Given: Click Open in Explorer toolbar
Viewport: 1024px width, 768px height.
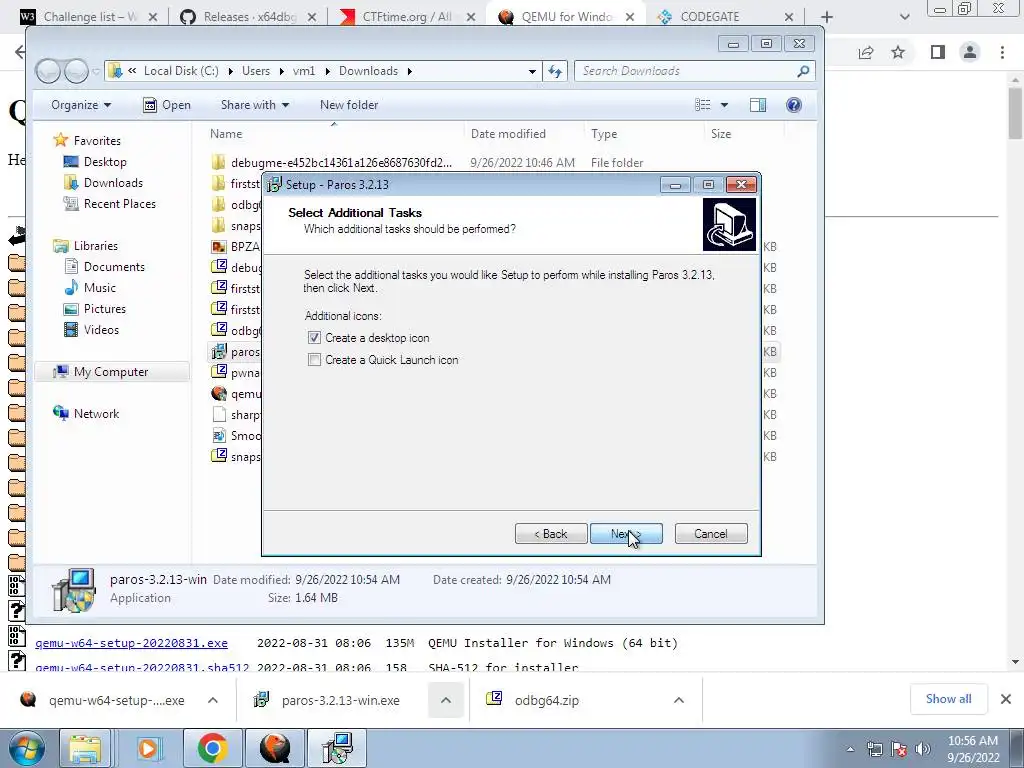Looking at the screenshot, I should pos(167,105).
